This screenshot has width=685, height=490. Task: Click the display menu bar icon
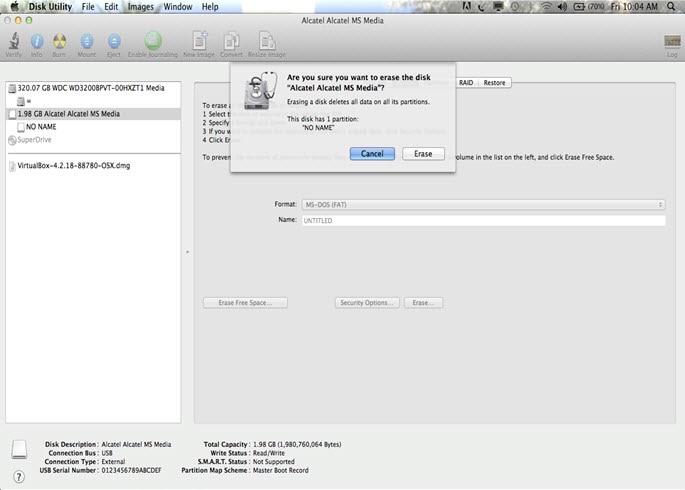point(498,6)
